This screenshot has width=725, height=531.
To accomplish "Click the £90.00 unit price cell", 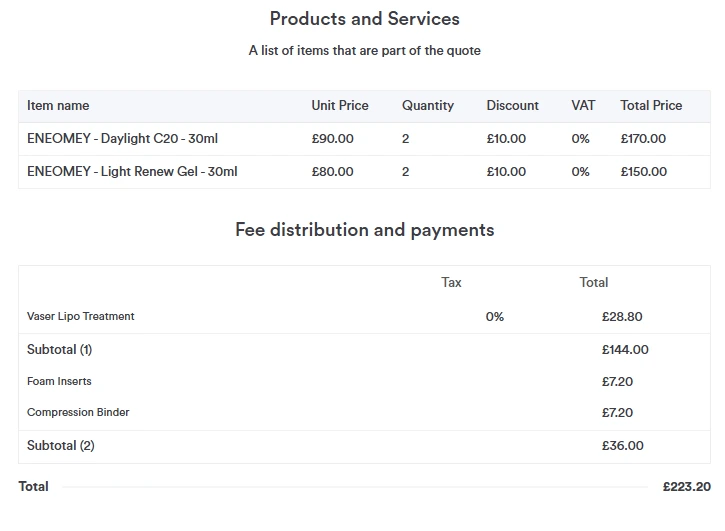I will (333, 139).
